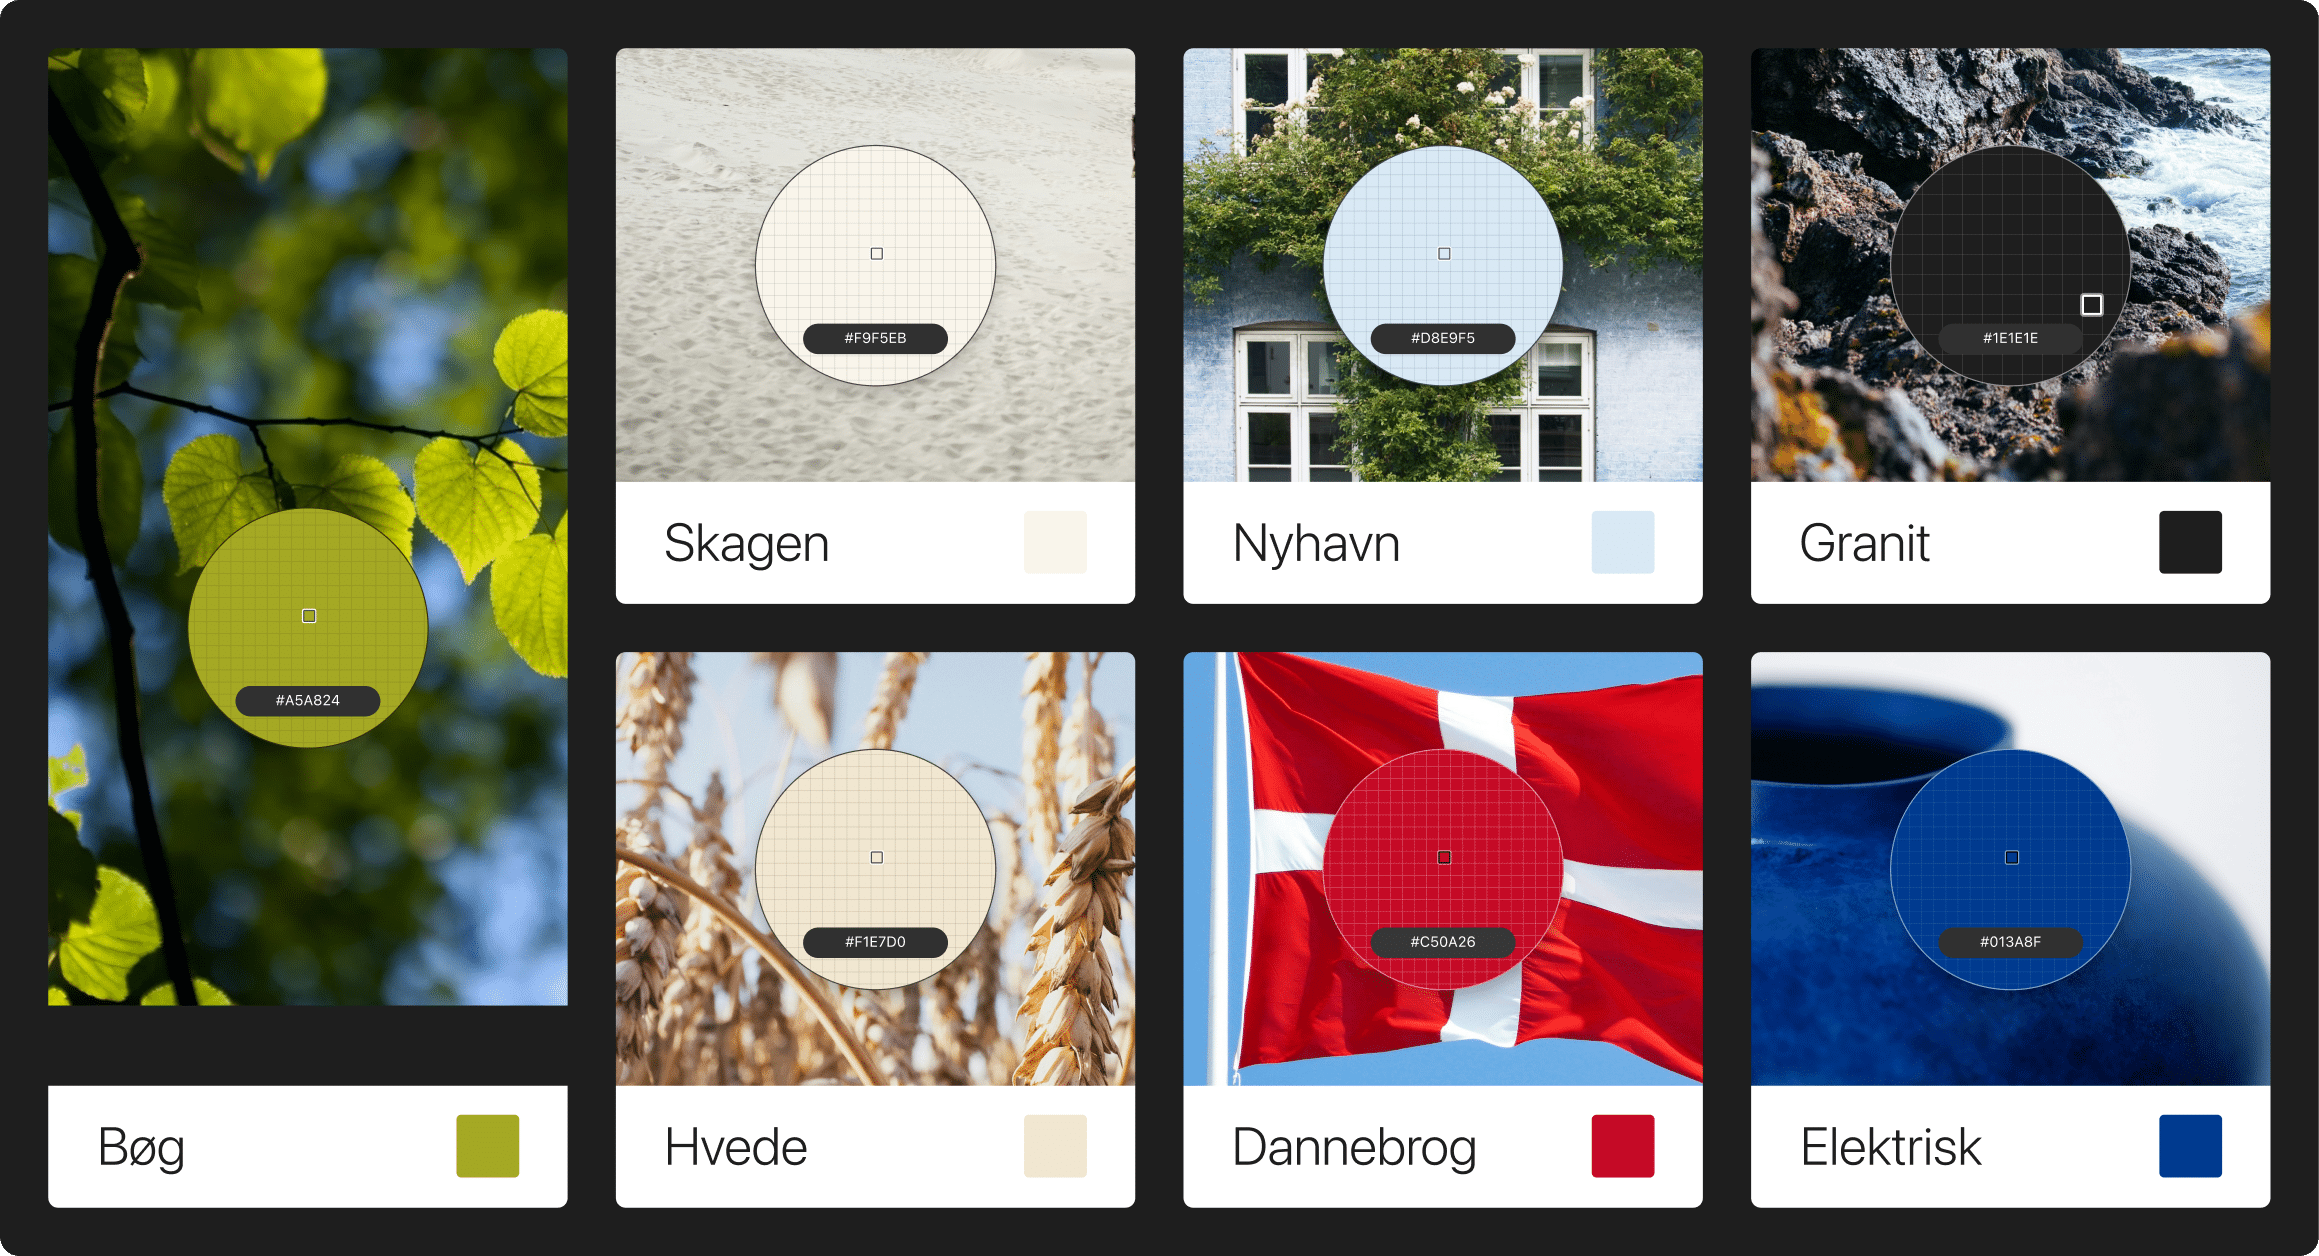Click the olive green Bøg color swatch
Screen dimensions: 2319x1256
pyautogui.click(x=487, y=1146)
